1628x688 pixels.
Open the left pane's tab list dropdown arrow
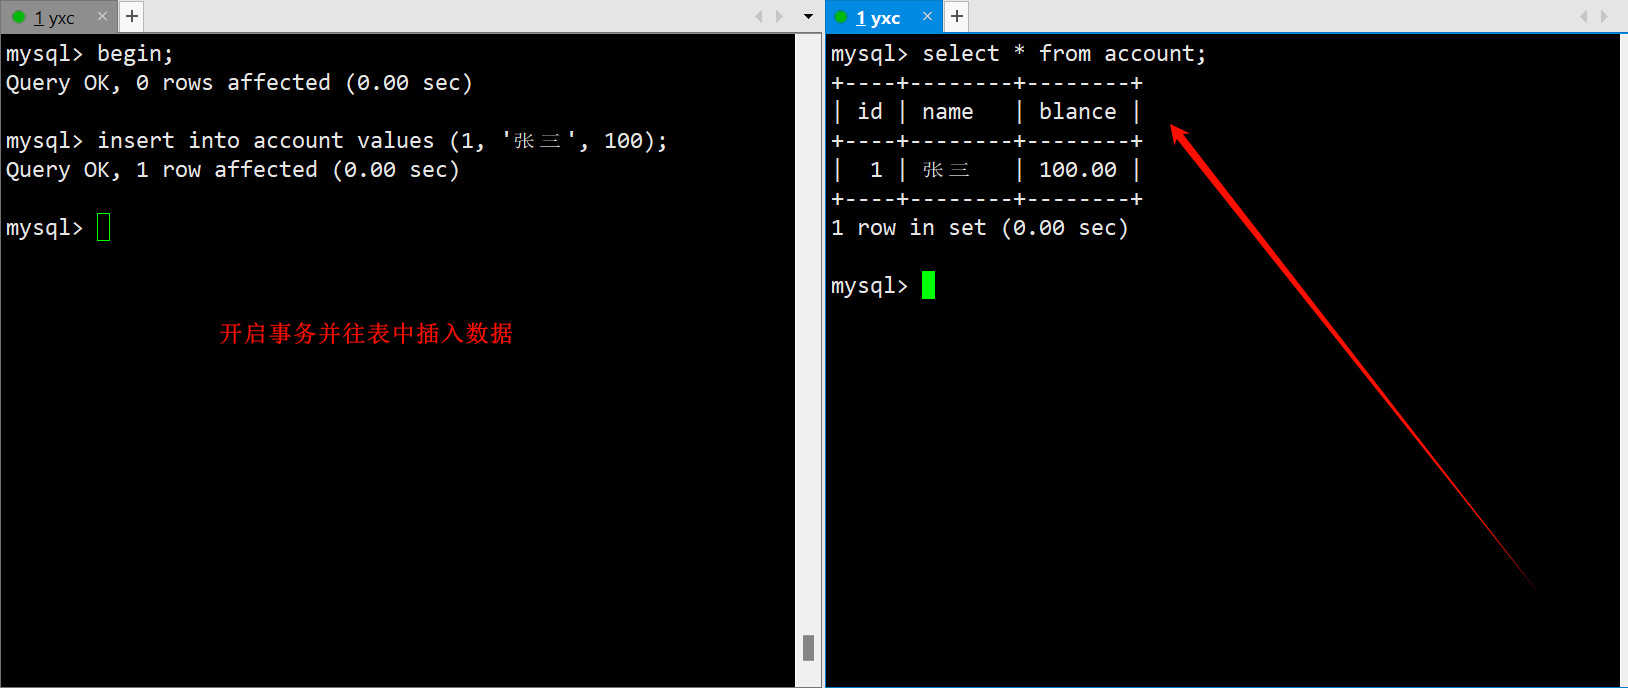tap(808, 16)
